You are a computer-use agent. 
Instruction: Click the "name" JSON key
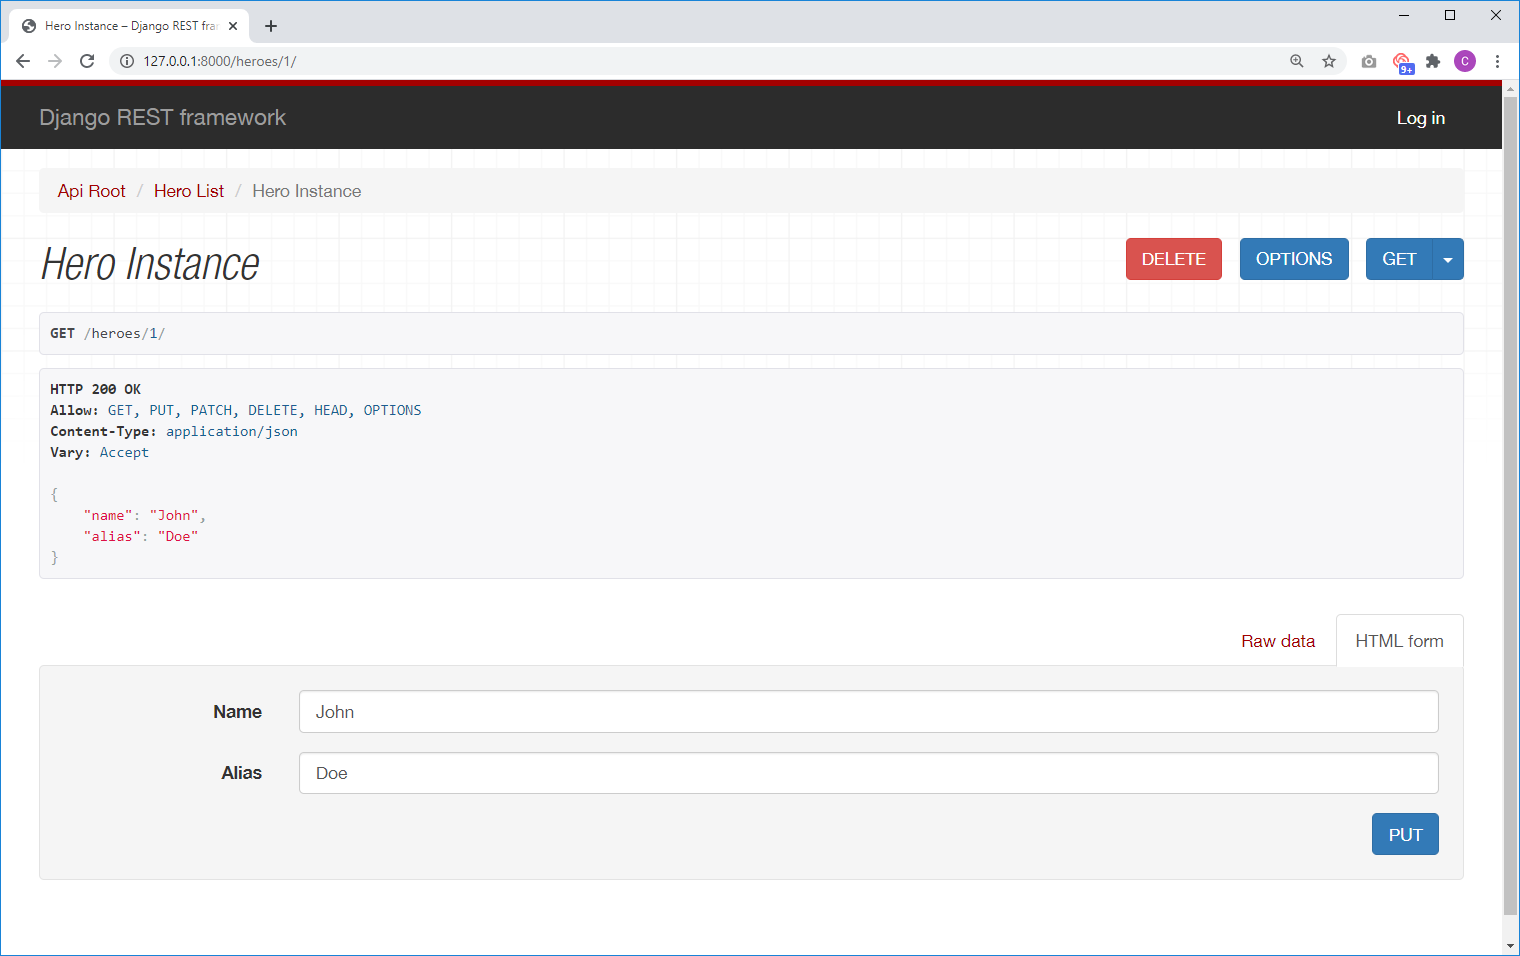click(x=108, y=515)
